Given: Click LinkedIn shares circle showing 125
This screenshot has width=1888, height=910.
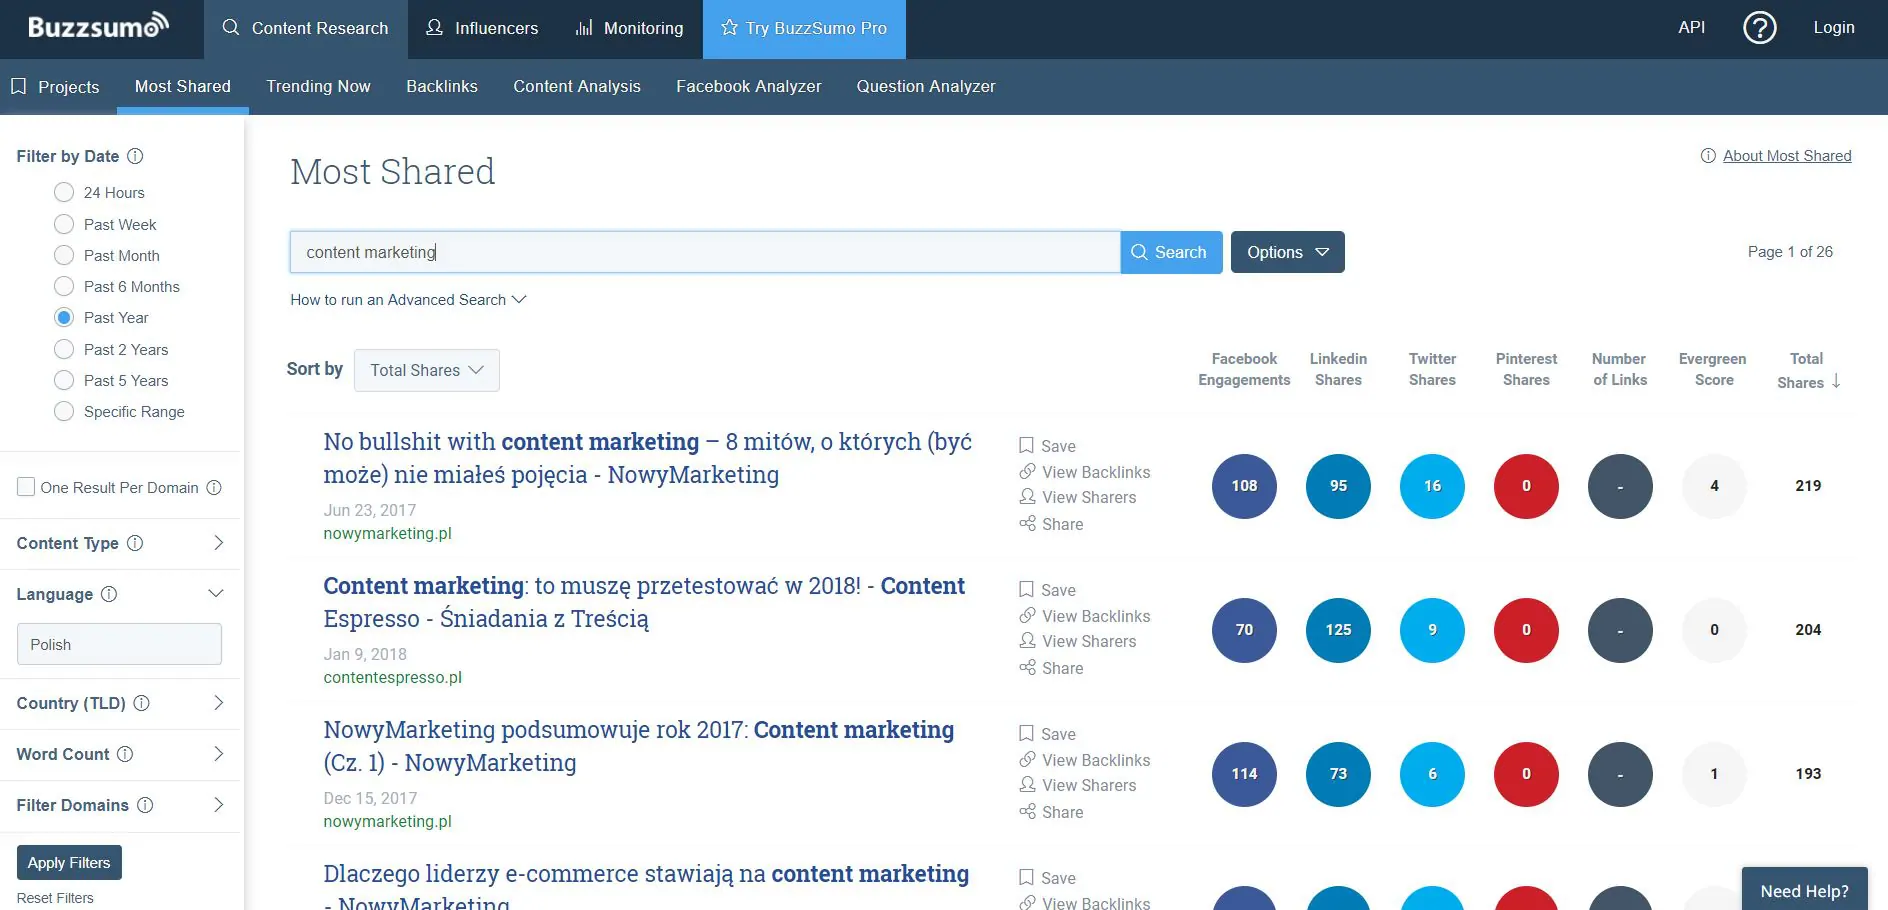Looking at the screenshot, I should pos(1338,630).
